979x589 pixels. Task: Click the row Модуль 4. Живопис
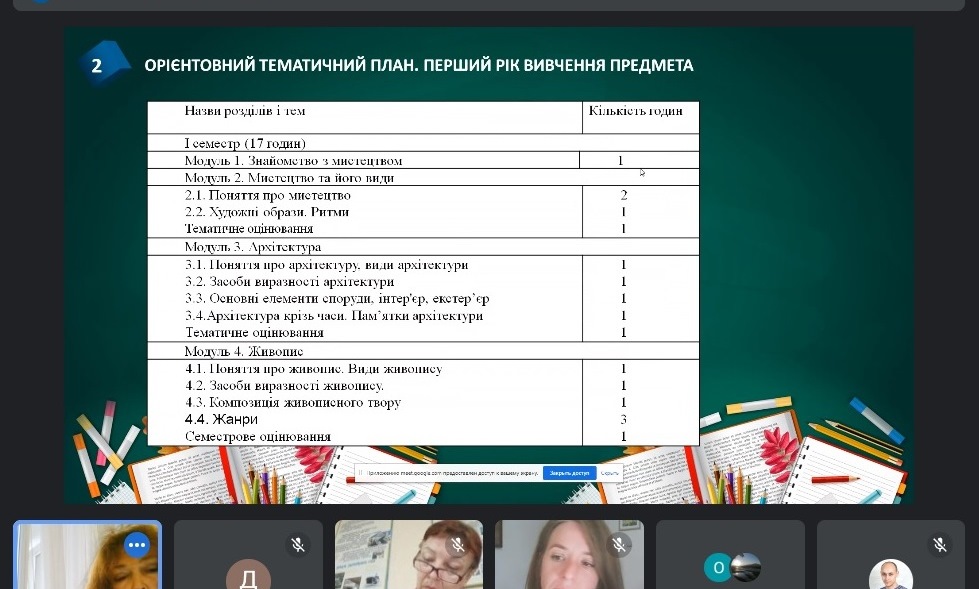(x=423, y=351)
